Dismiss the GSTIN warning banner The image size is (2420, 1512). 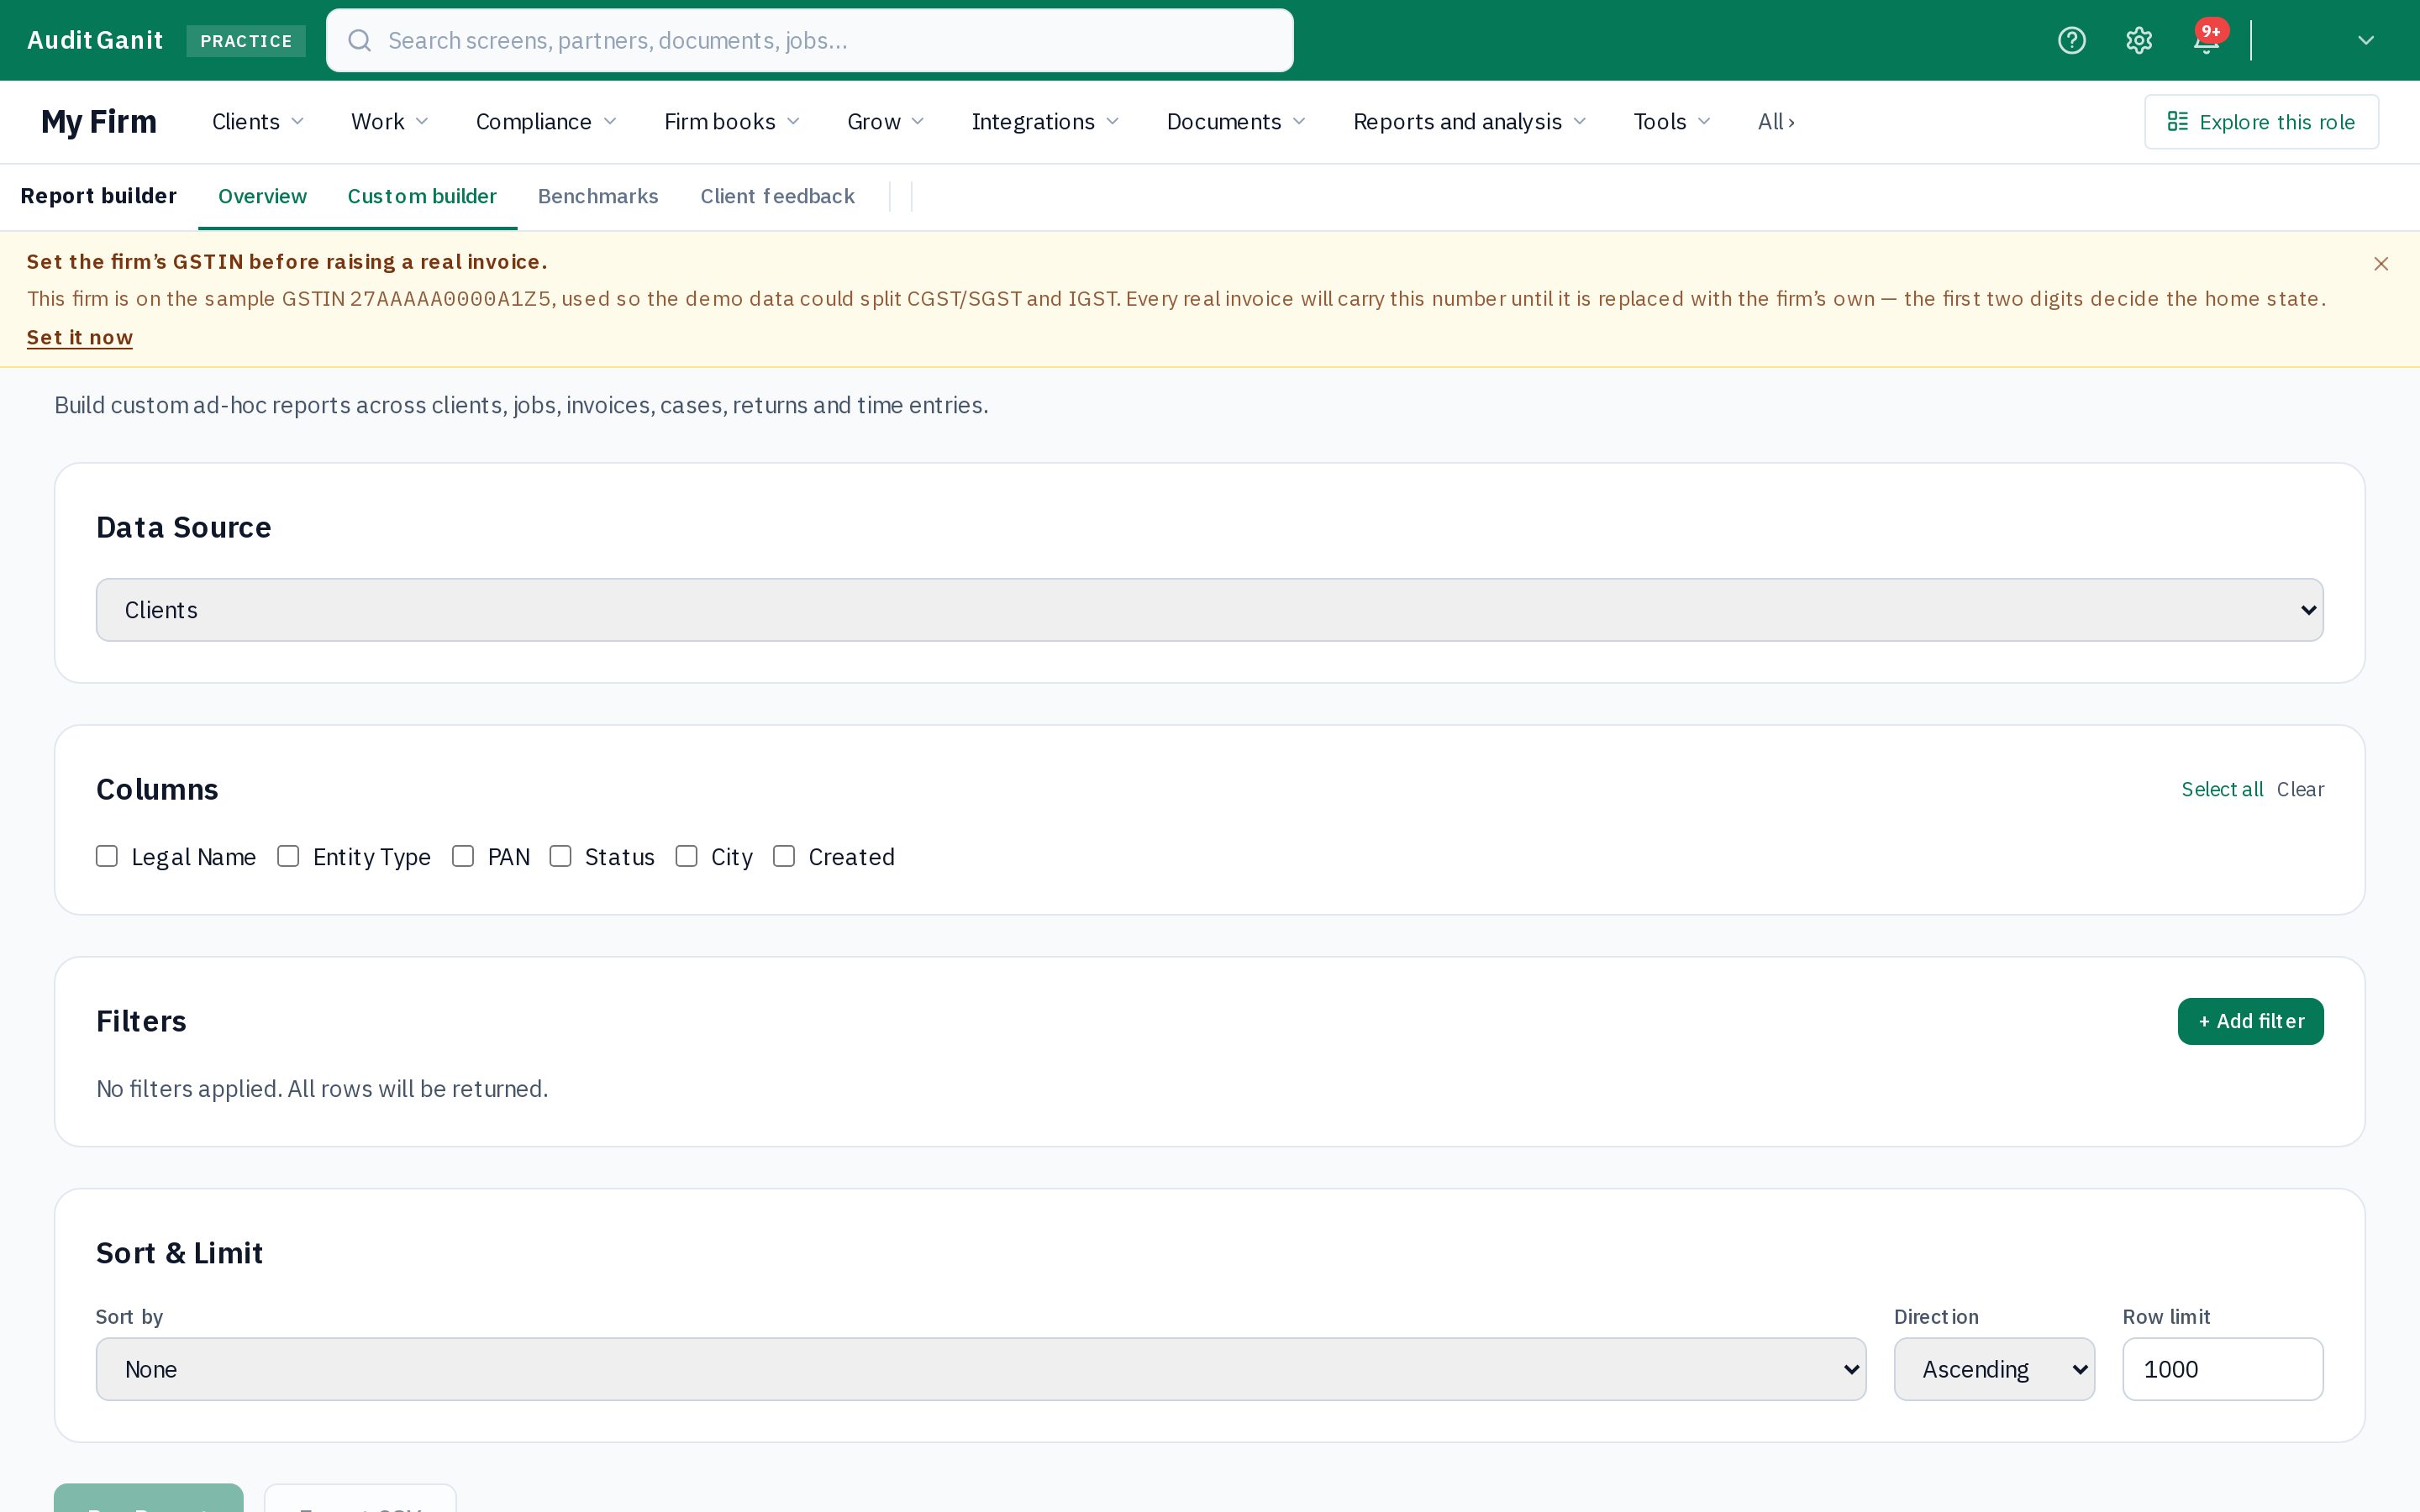2380,264
